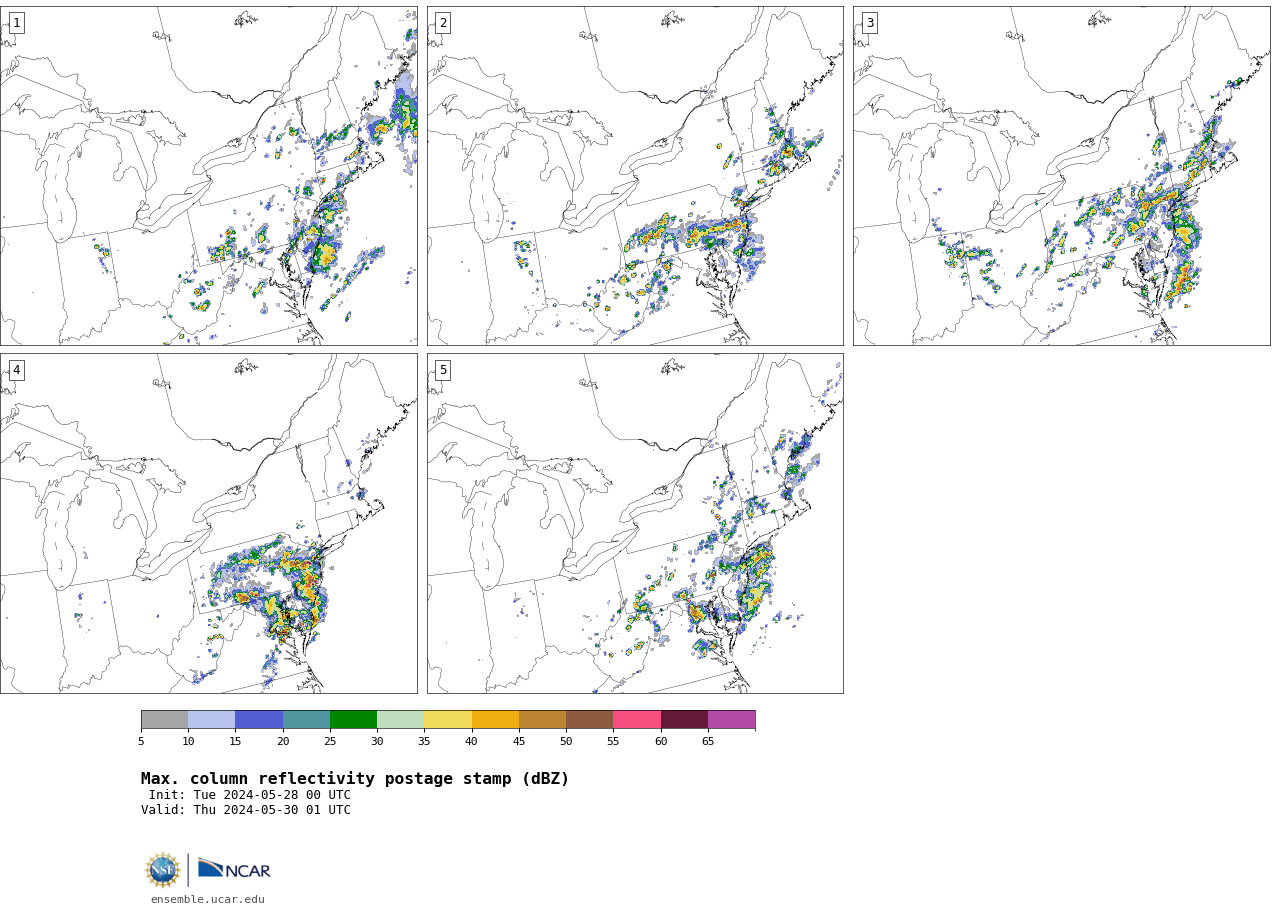
Task: Click the Valid: Thu 2024-05-30 01 UTC line
Action: click(246, 810)
